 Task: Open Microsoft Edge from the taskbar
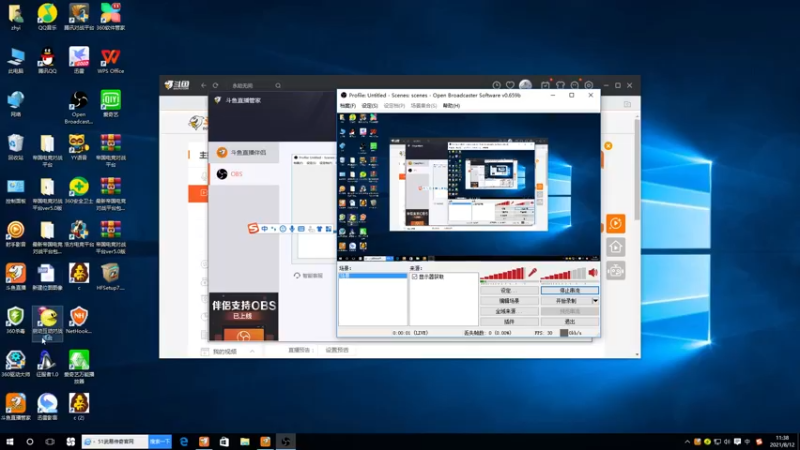click(x=184, y=441)
